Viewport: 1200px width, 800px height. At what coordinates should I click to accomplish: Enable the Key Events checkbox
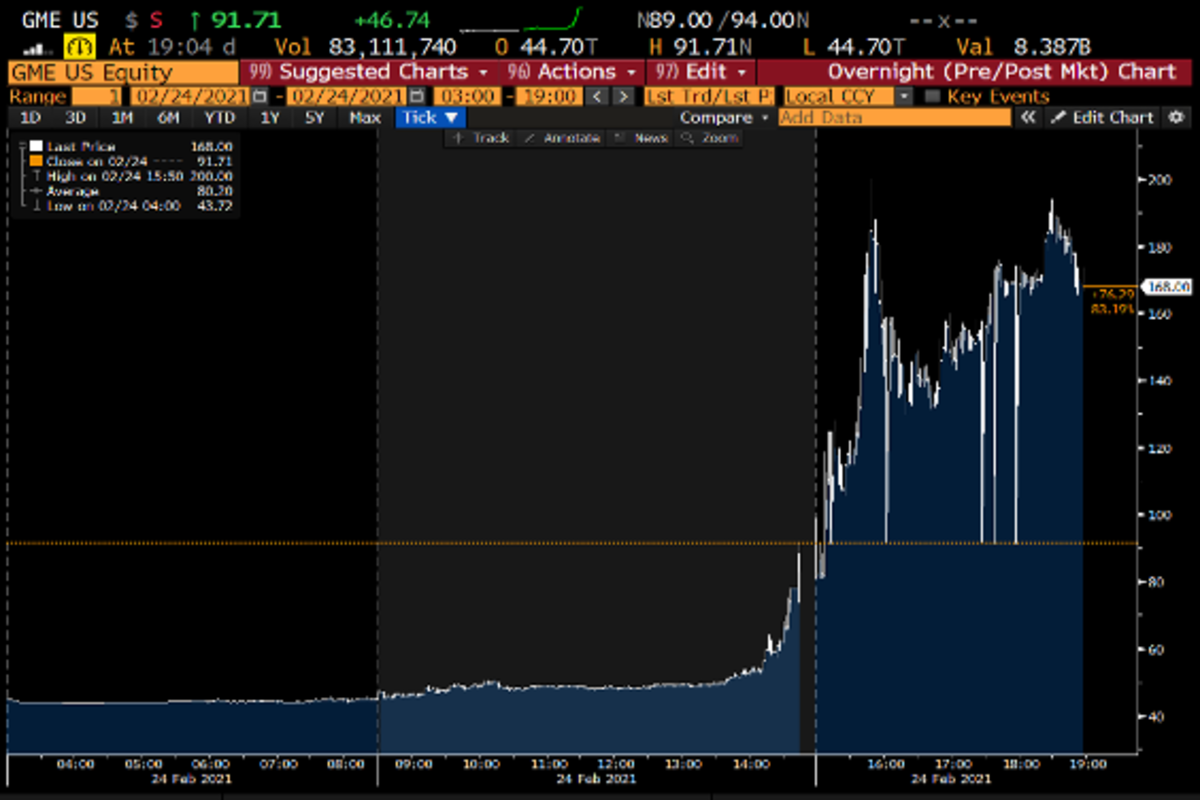click(x=932, y=97)
